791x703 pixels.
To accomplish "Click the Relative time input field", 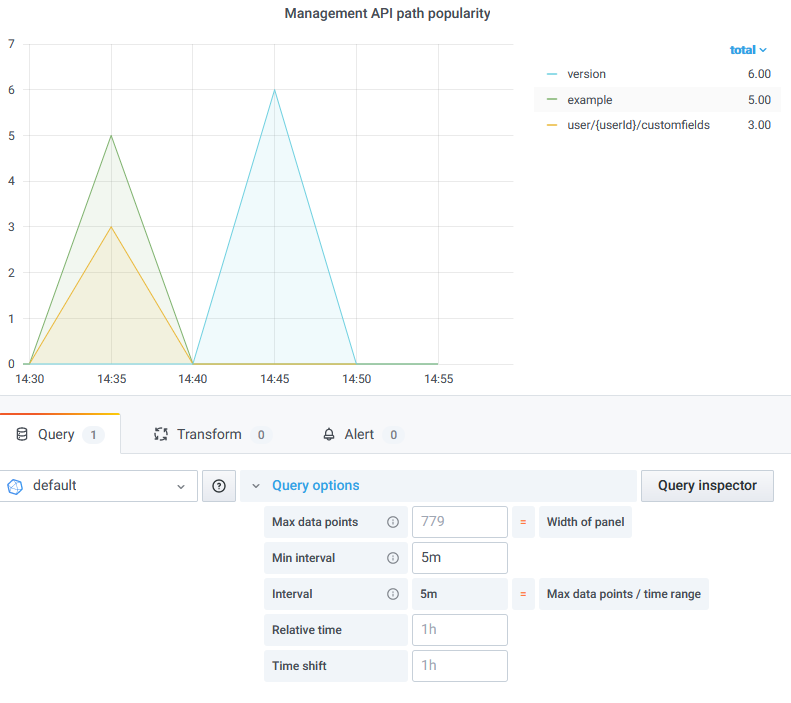I will (459, 630).
